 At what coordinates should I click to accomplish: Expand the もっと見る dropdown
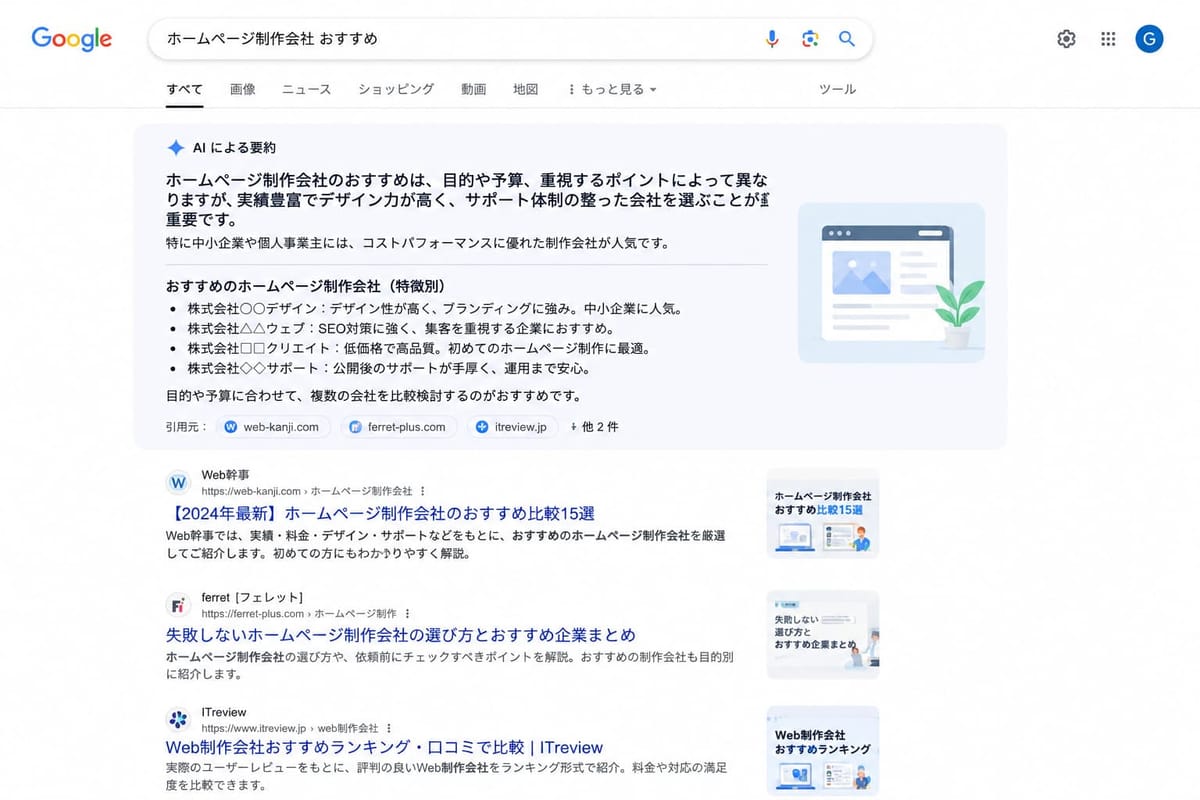pyautogui.click(x=612, y=89)
